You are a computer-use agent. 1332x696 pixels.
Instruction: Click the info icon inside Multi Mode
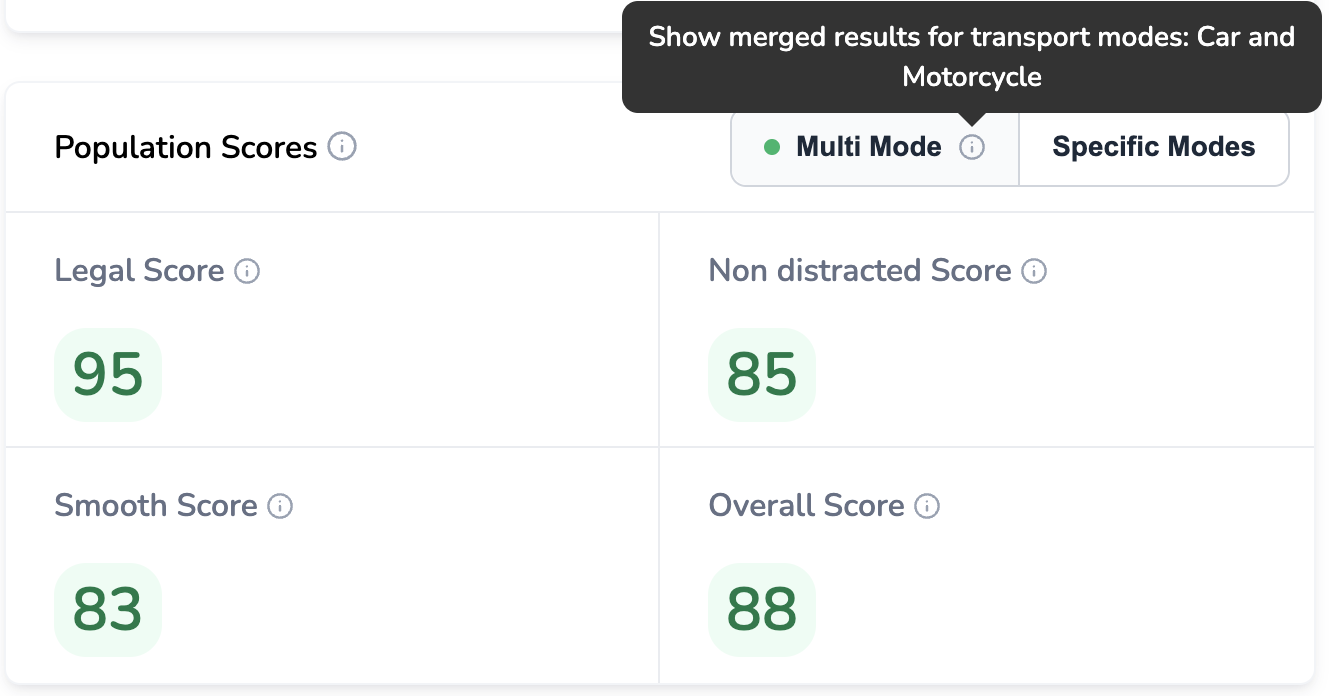point(972,147)
